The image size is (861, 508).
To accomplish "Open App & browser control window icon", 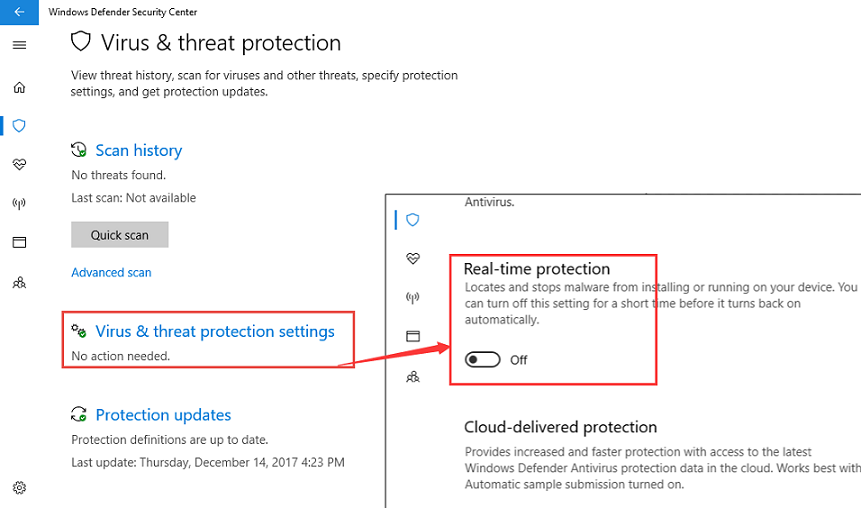I will (19, 242).
